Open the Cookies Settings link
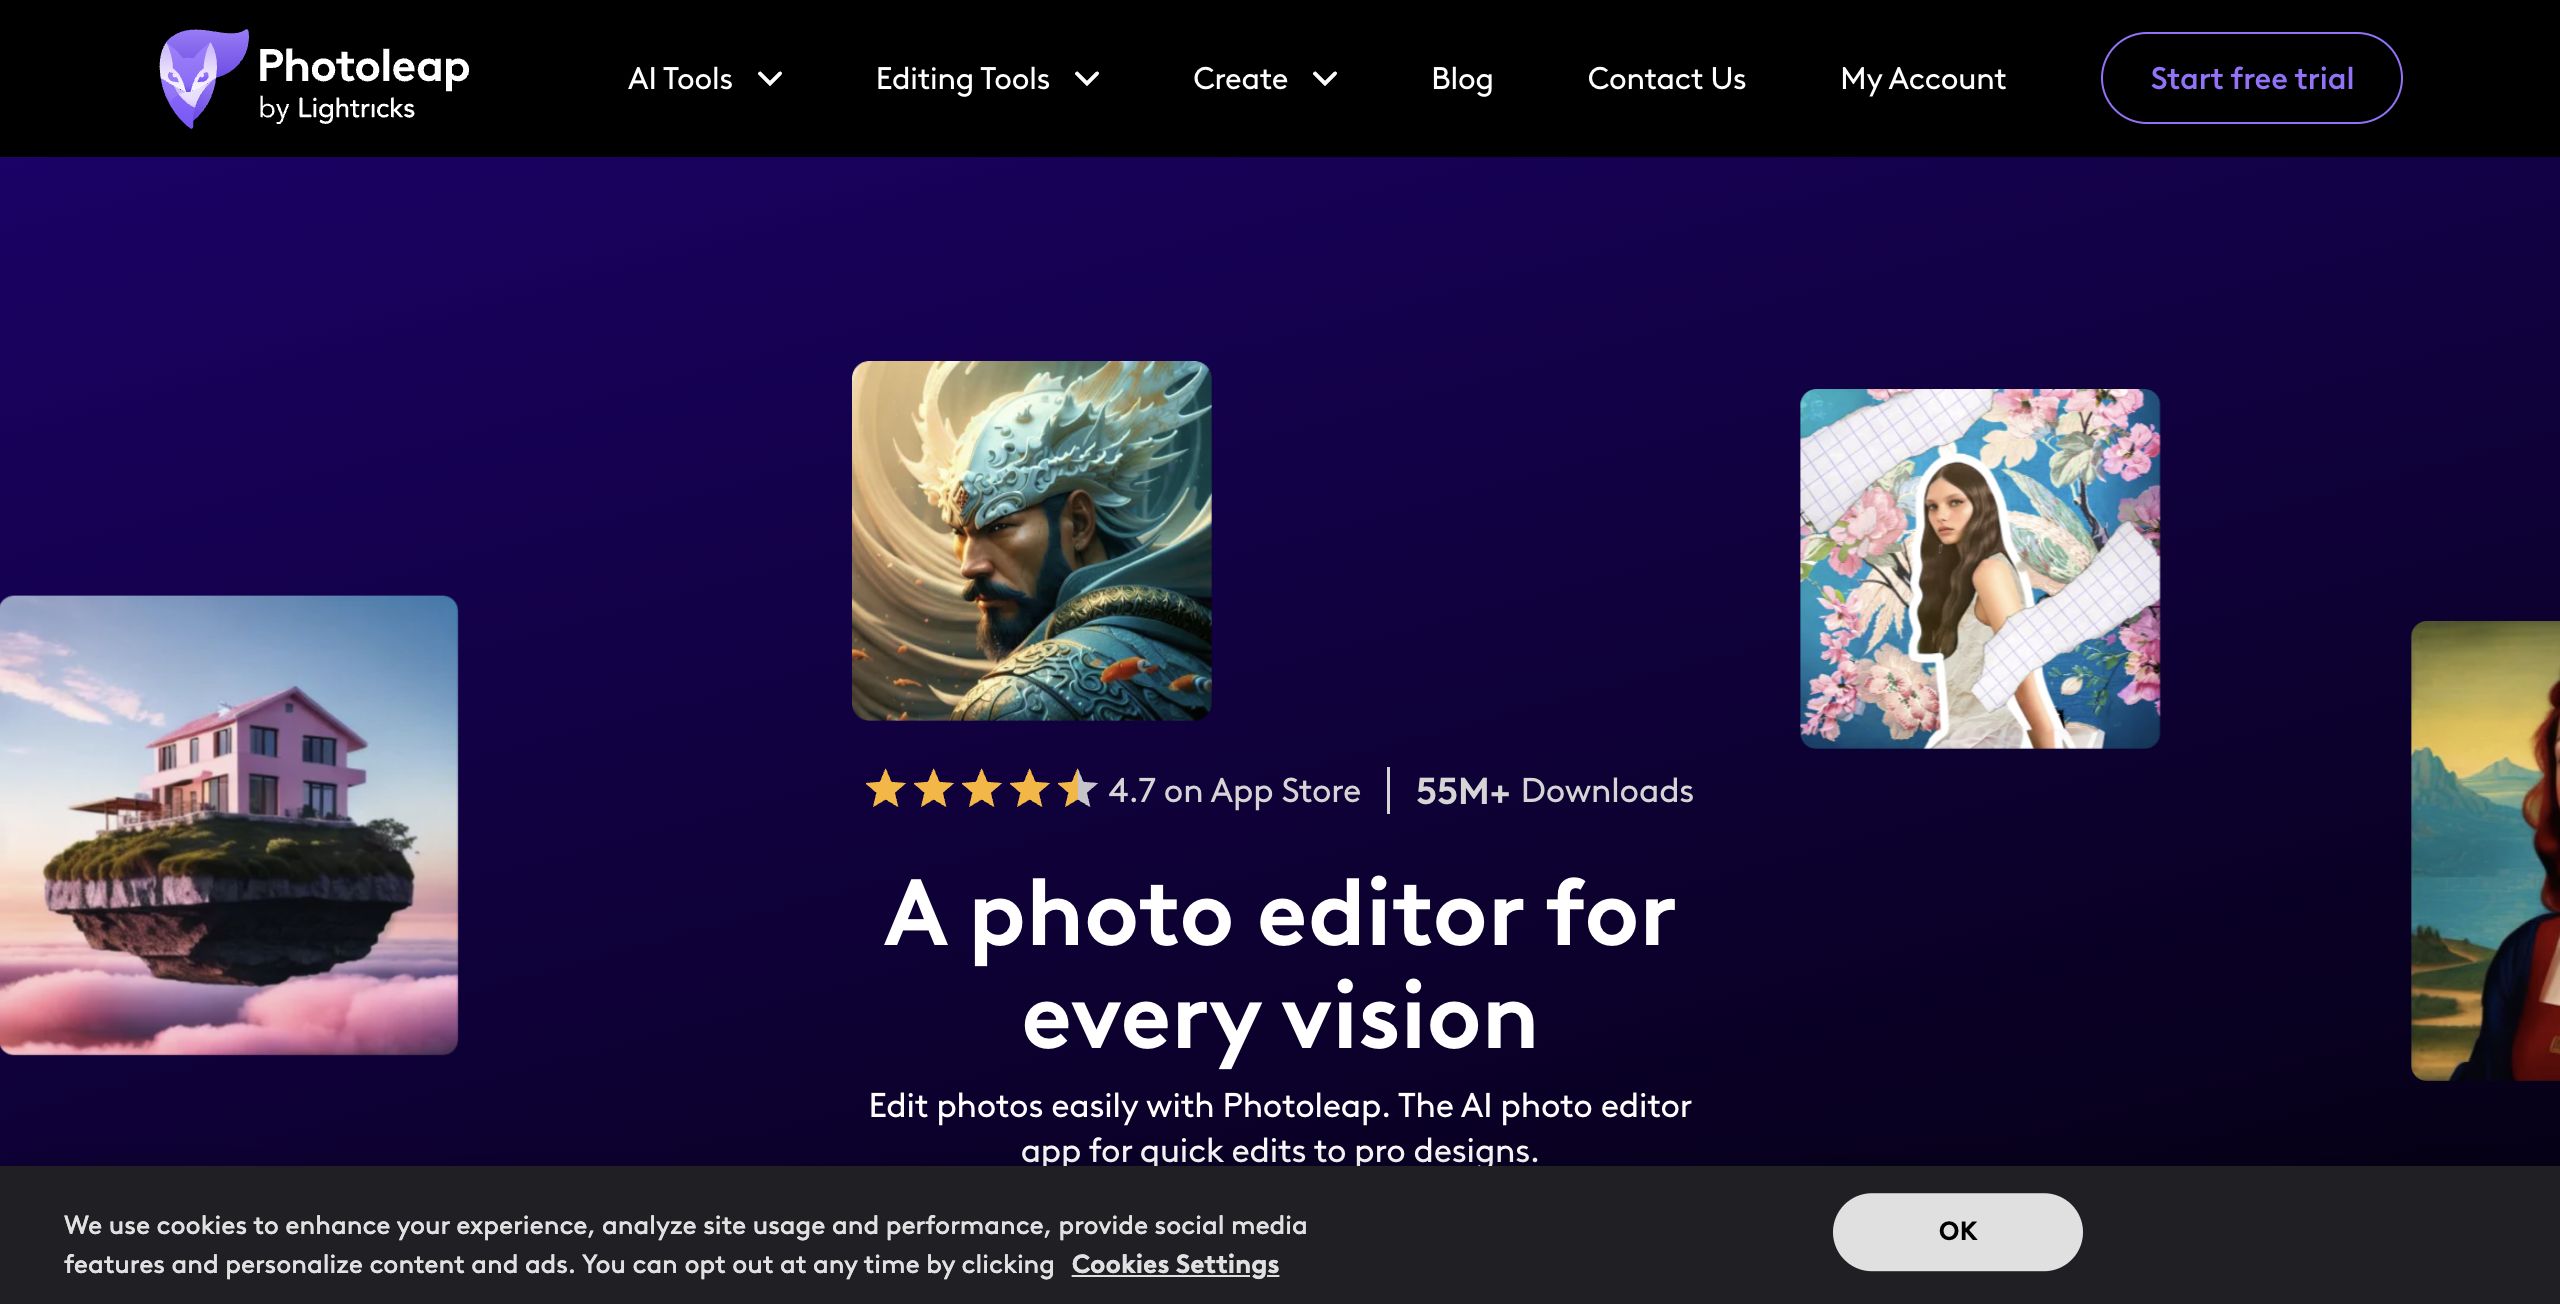The width and height of the screenshot is (2560, 1304). pos(1175,1264)
